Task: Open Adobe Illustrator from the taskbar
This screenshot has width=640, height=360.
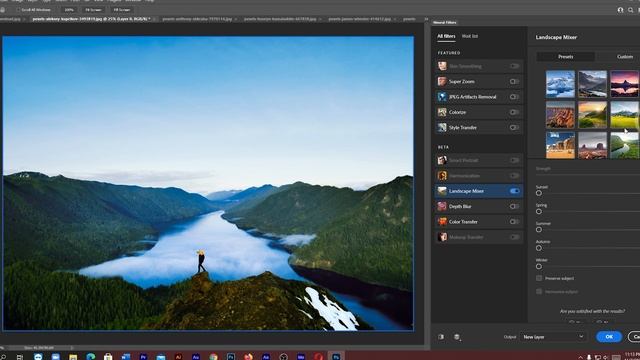Action: [x=178, y=356]
